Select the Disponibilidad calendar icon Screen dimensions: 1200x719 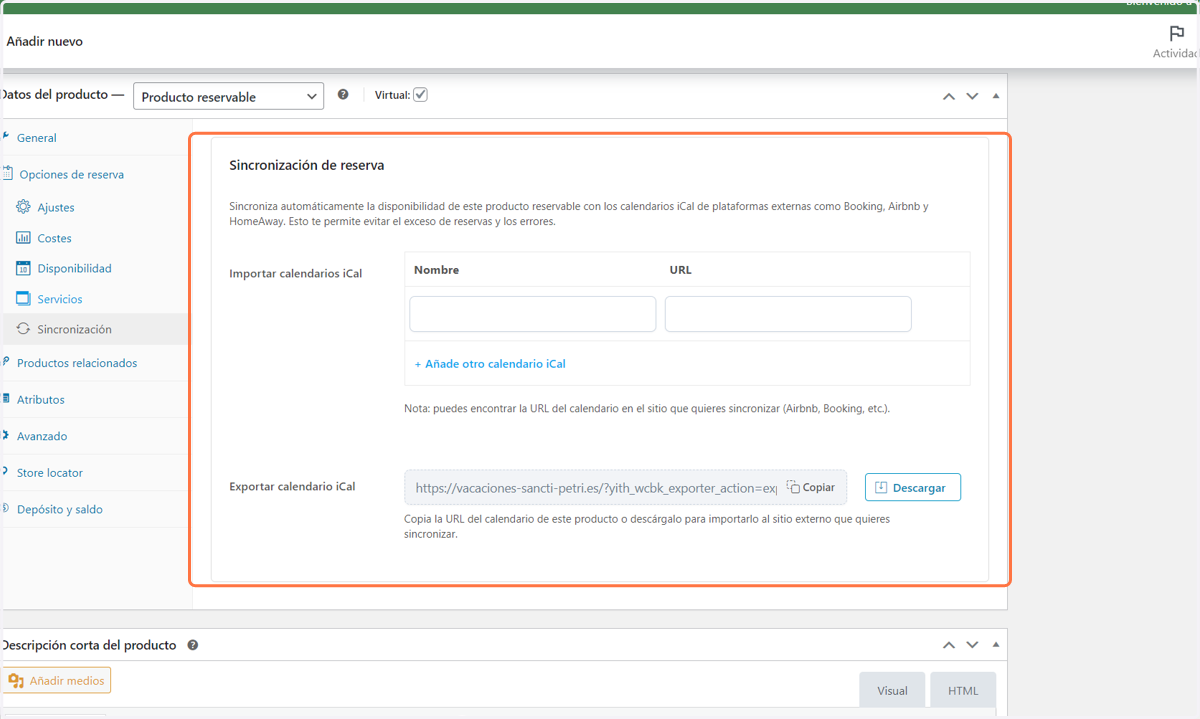tap(23, 268)
